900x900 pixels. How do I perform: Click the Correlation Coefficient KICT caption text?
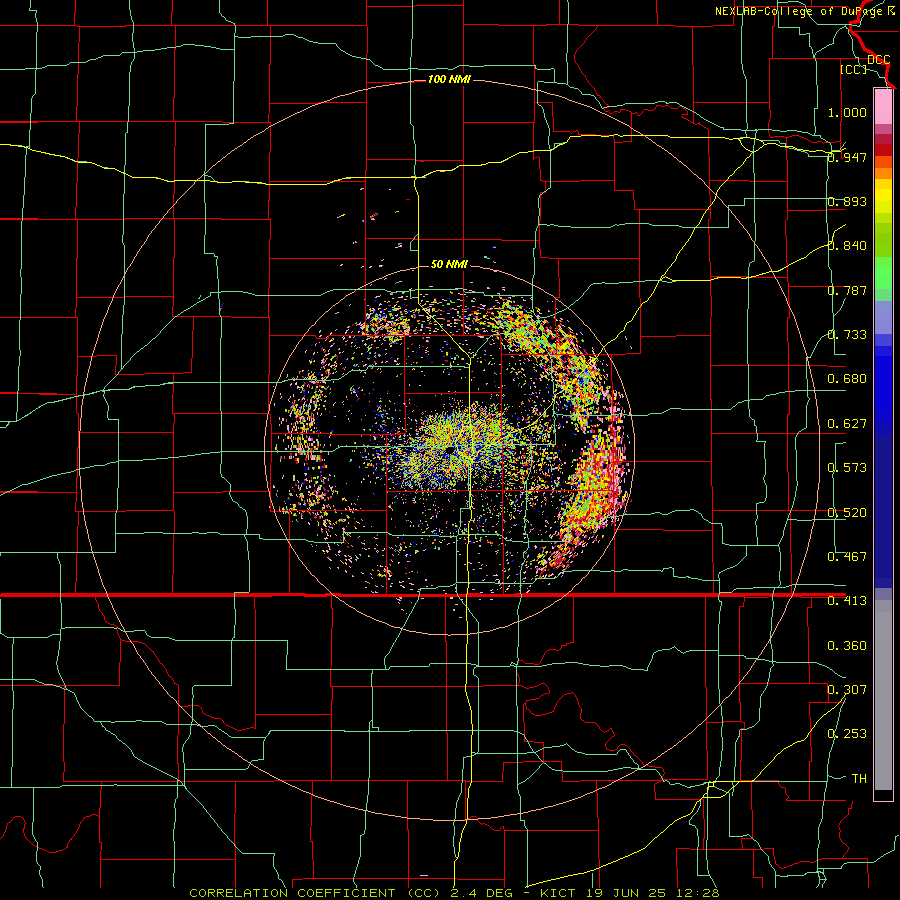pyautogui.click(x=454, y=893)
